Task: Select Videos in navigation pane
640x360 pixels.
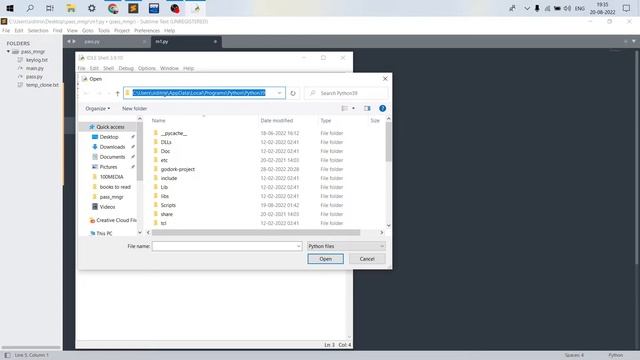Action: pos(107,207)
